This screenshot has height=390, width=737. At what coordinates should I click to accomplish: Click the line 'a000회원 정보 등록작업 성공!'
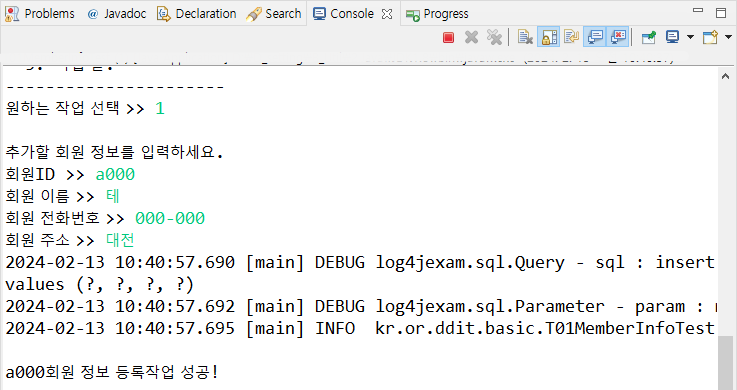point(112,372)
